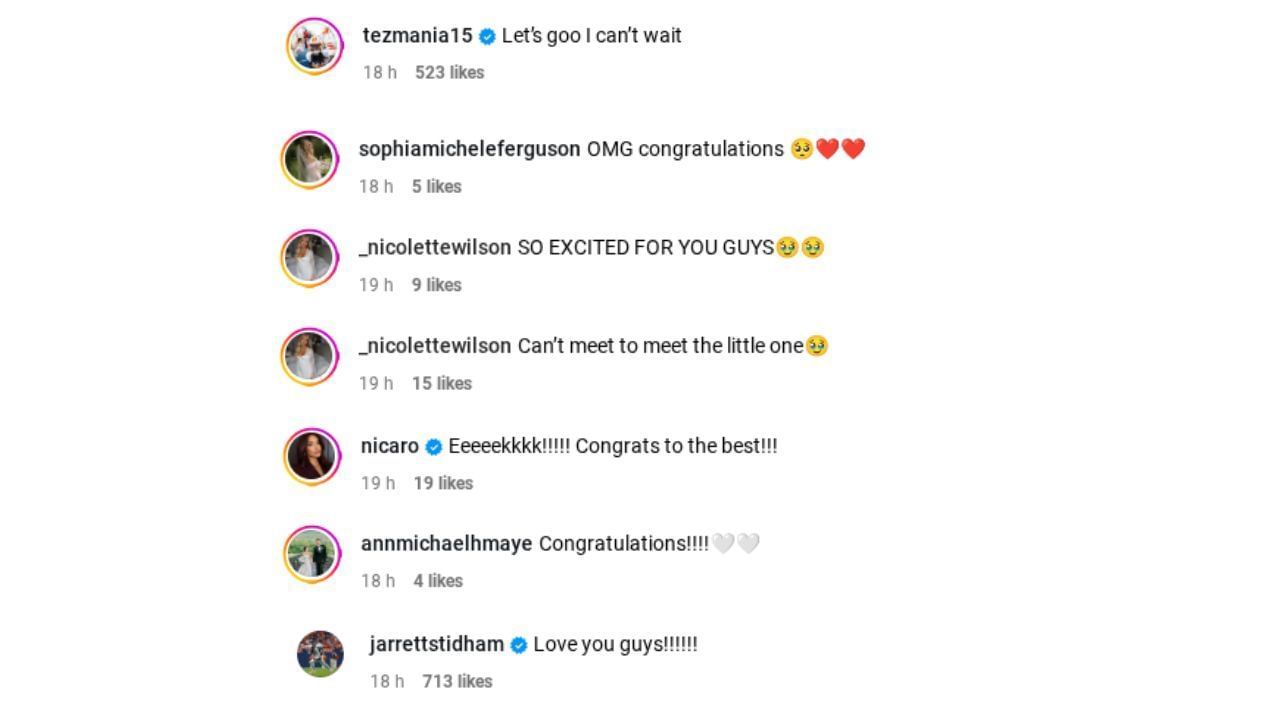Open nicaro's profile picture
1280x720 pixels.
pos(312,457)
